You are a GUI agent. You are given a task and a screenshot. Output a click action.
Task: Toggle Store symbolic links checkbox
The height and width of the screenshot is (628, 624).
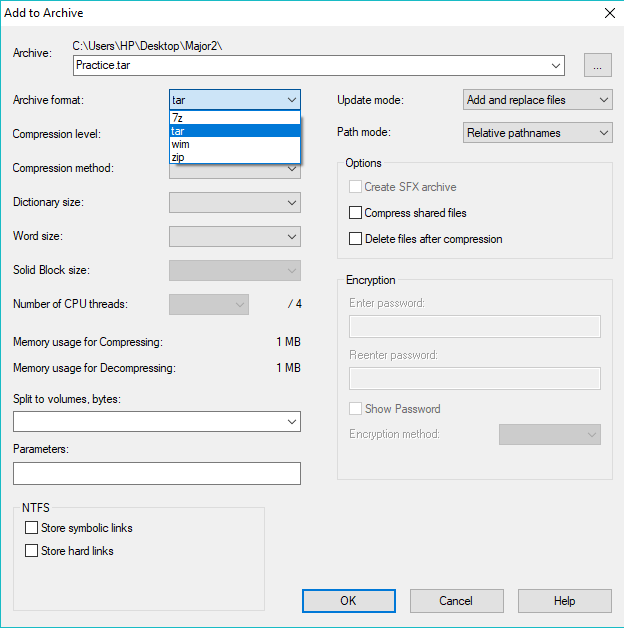(32, 528)
